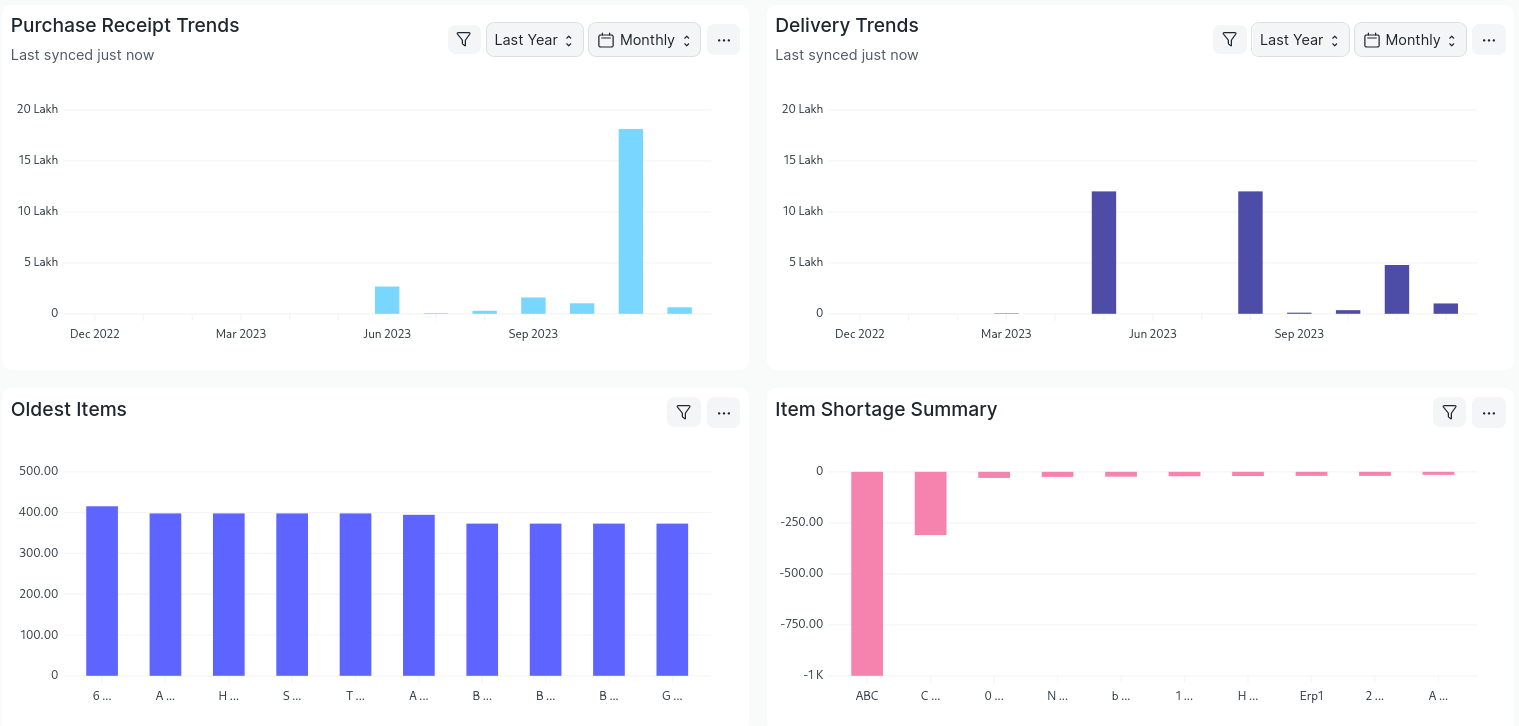1519x726 pixels.
Task: Select the 'G ...' bar in Oldest Items
Action: point(672,600)
